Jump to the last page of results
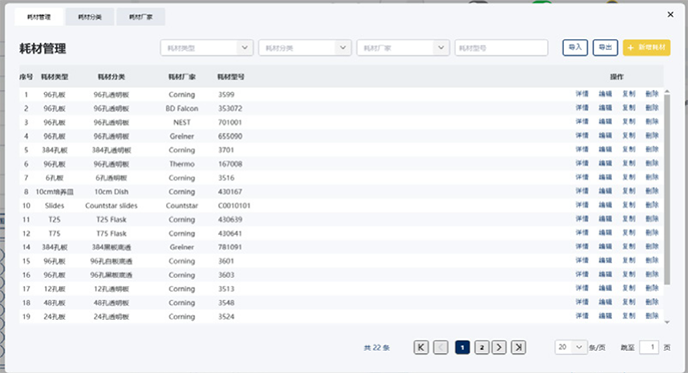This screenshot has width=688, height=373. 518,348
